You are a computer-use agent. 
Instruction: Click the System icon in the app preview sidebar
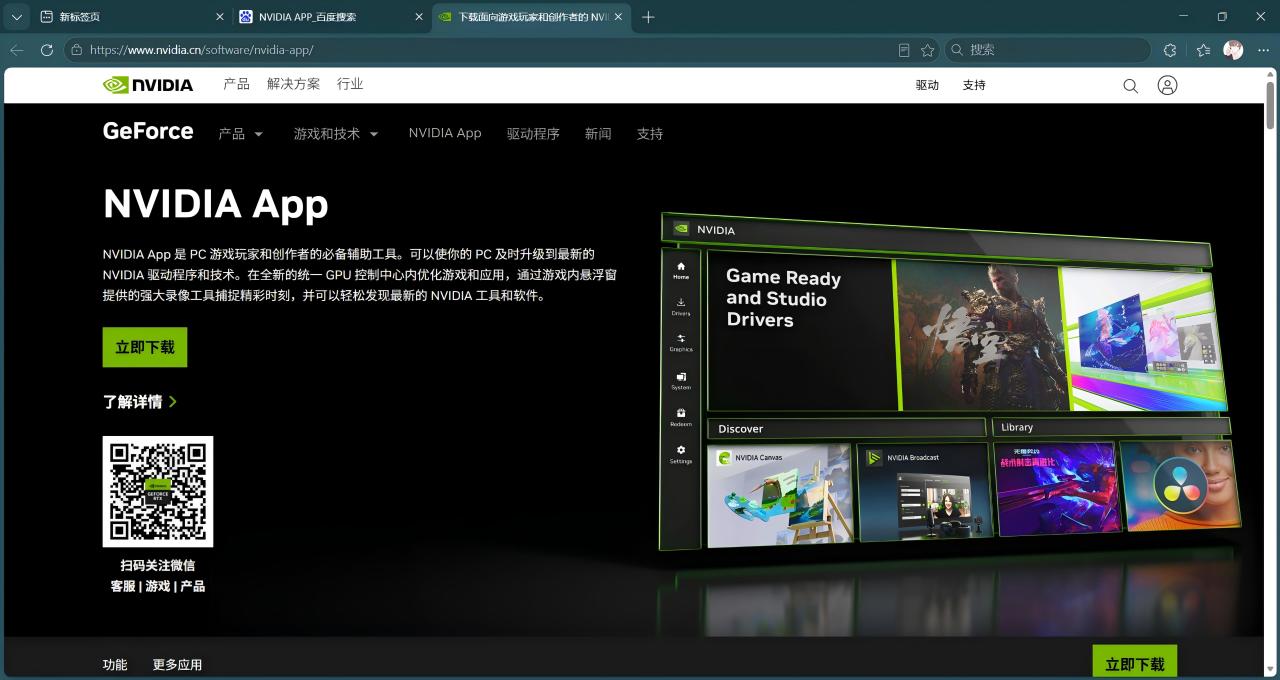[681, 380]
